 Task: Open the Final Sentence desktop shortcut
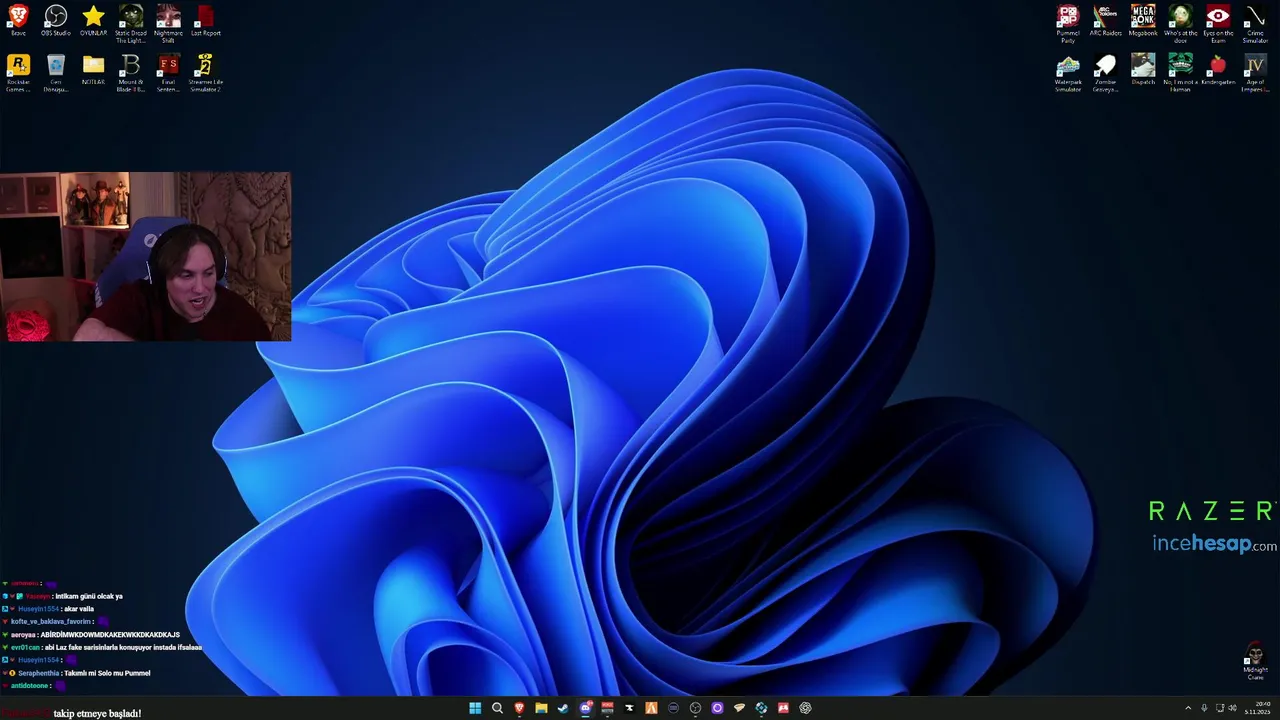click(x=168, y=74)
